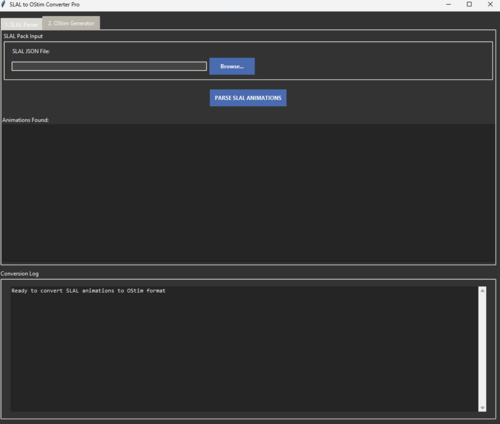
Task: Click the log scrollbar down arrow
Action: [482, 408]
